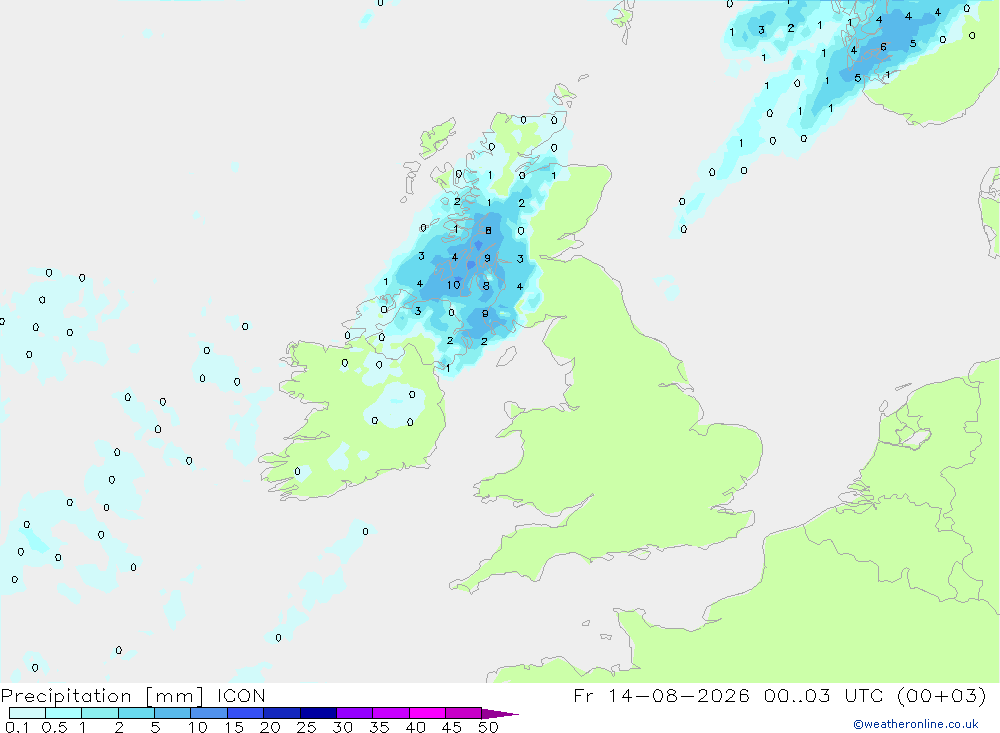Click the 45–50 mm legend color swatch
This screenshot has width=1000, height=733.
(464, 713)
